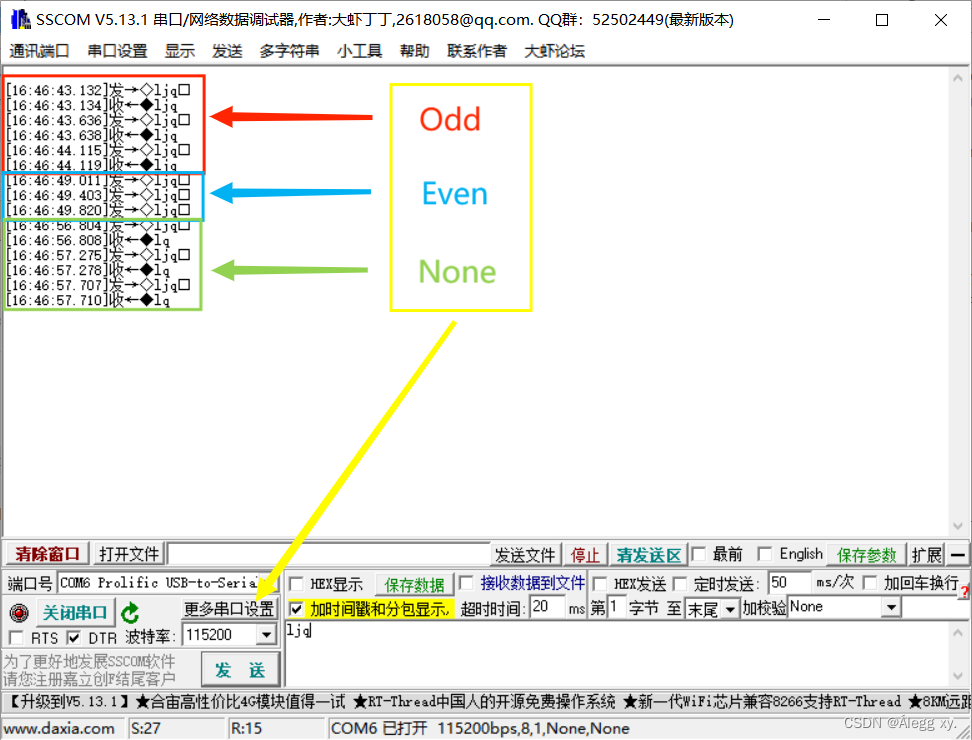
Task: Click the file path input field
Action: pos(329,554)
